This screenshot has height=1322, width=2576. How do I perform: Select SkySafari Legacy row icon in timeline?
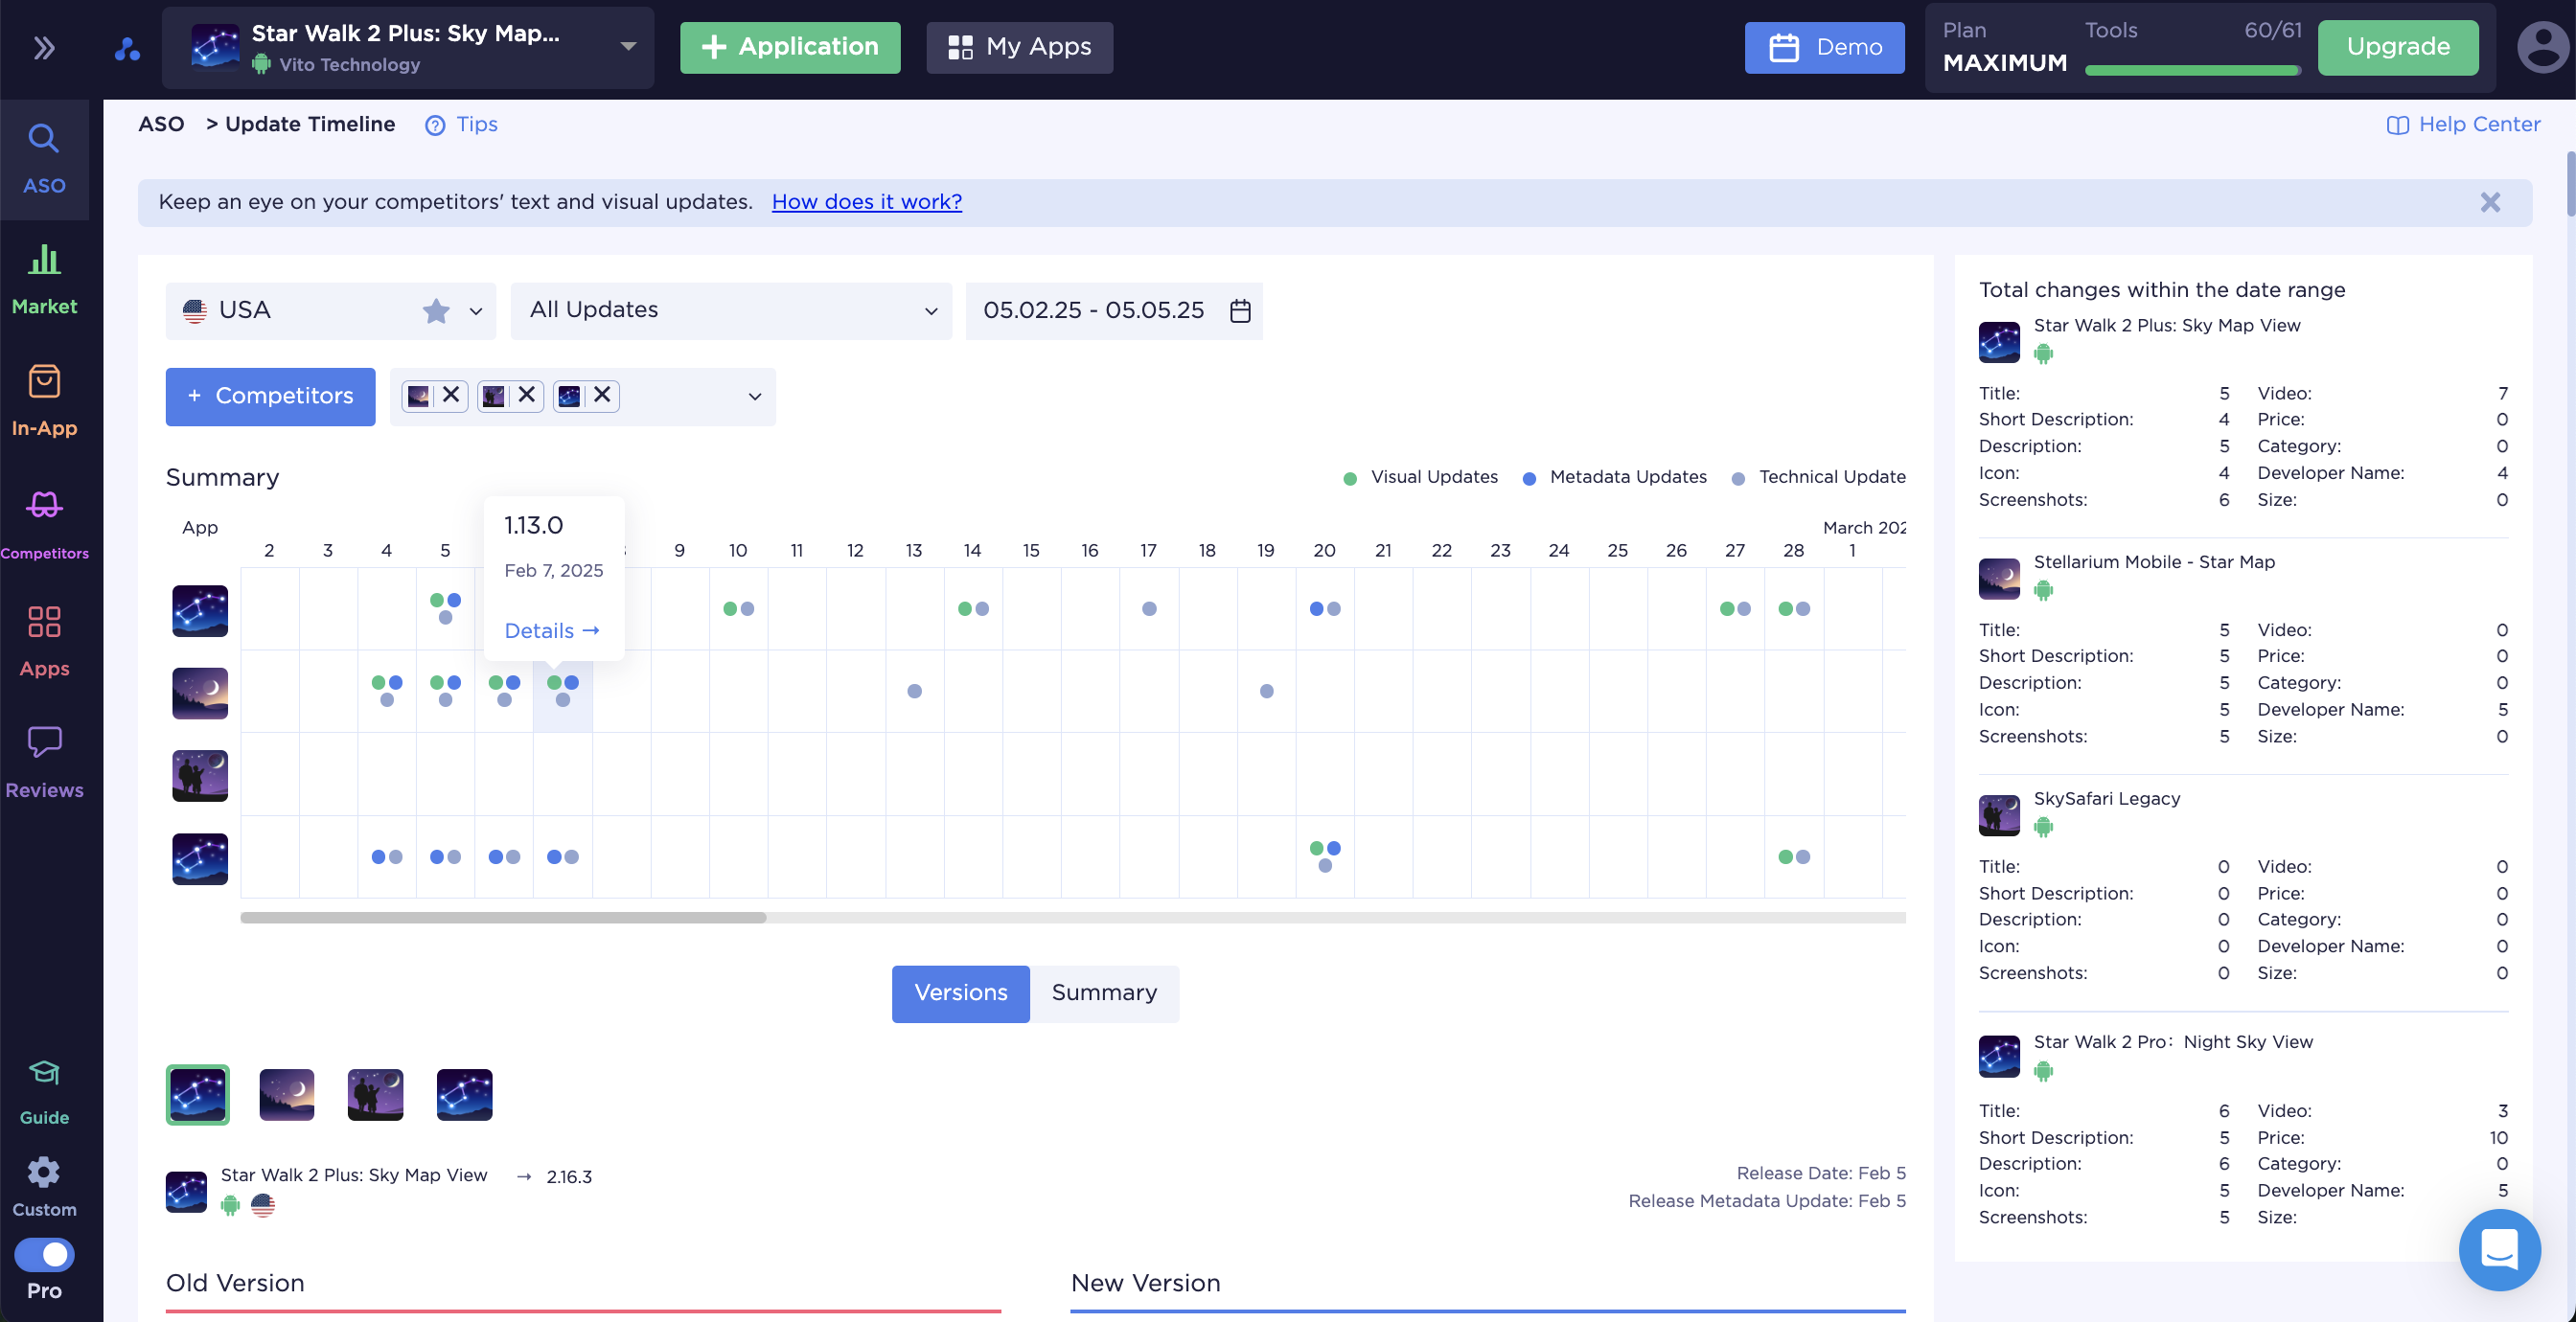pos(200,775)
